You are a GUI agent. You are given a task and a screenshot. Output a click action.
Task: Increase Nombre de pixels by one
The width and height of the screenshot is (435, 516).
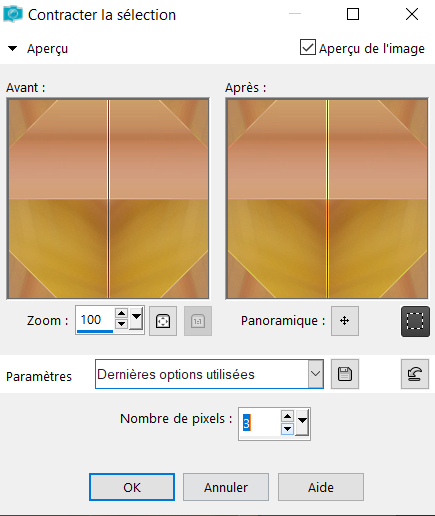pyautogui.click(x=287, y=416)
